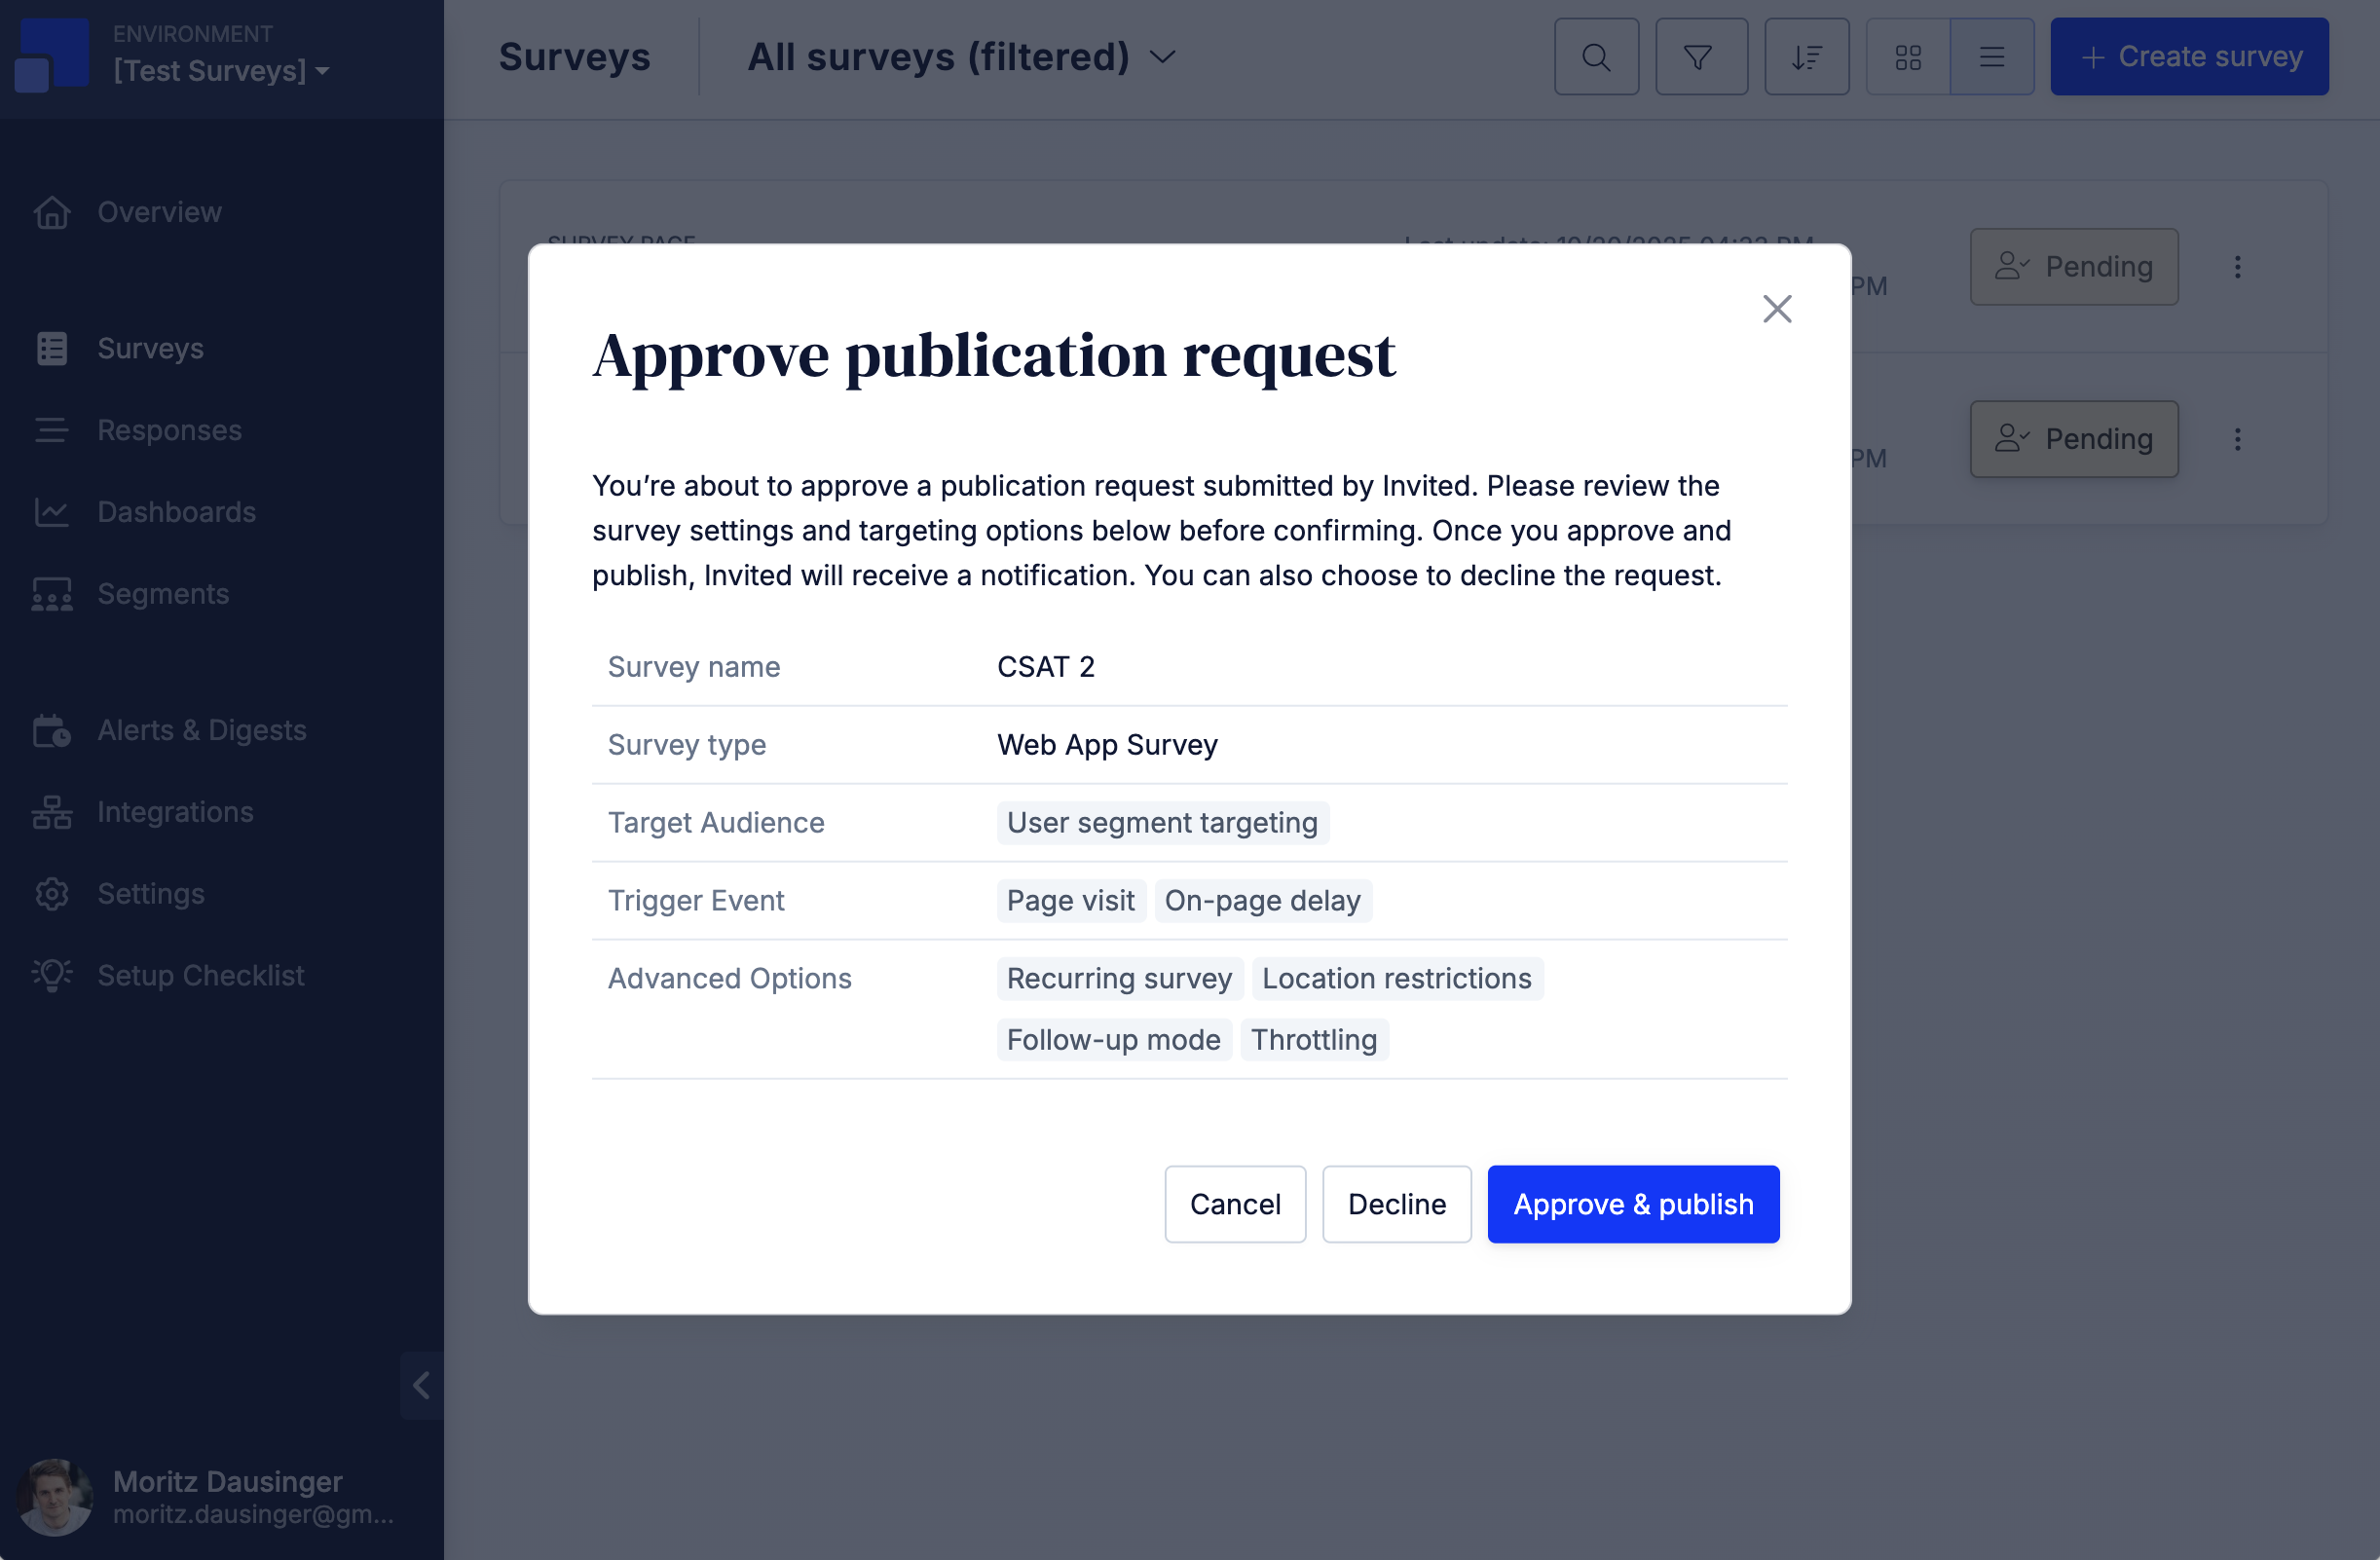Image resolution: width=2380 pixels, height=1560 pixels.
Task: Navigate to Alerts & Digests
Action: (201, 730)
